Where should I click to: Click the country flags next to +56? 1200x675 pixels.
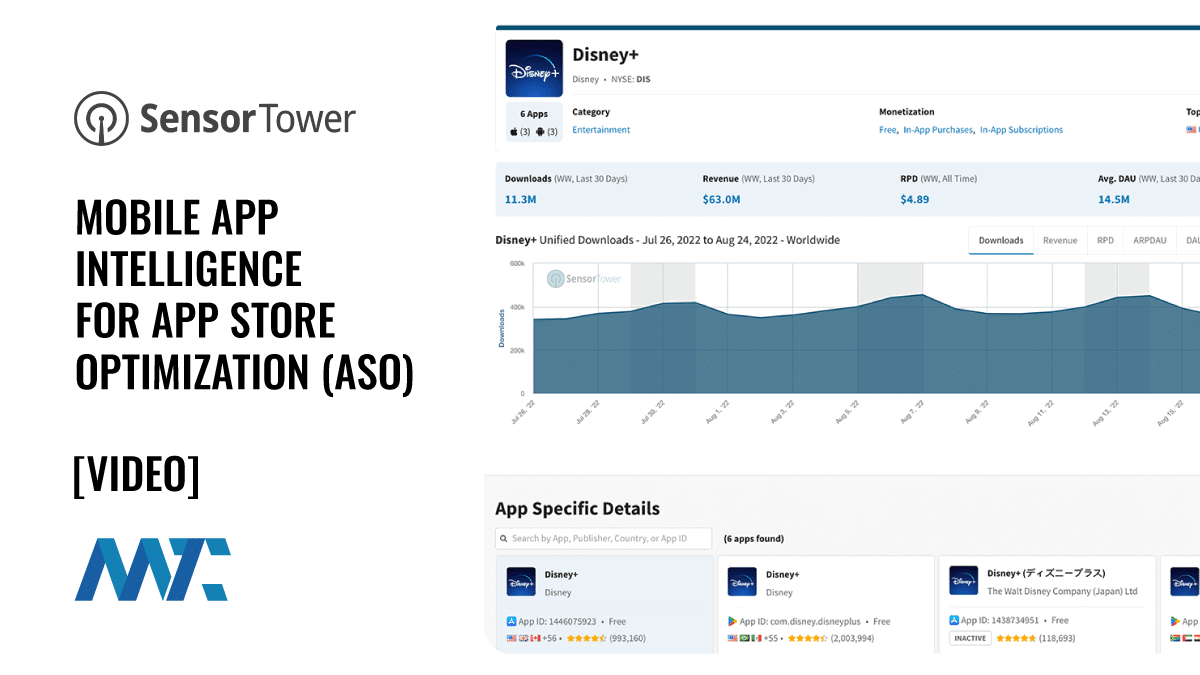click(x=524, y=638)
